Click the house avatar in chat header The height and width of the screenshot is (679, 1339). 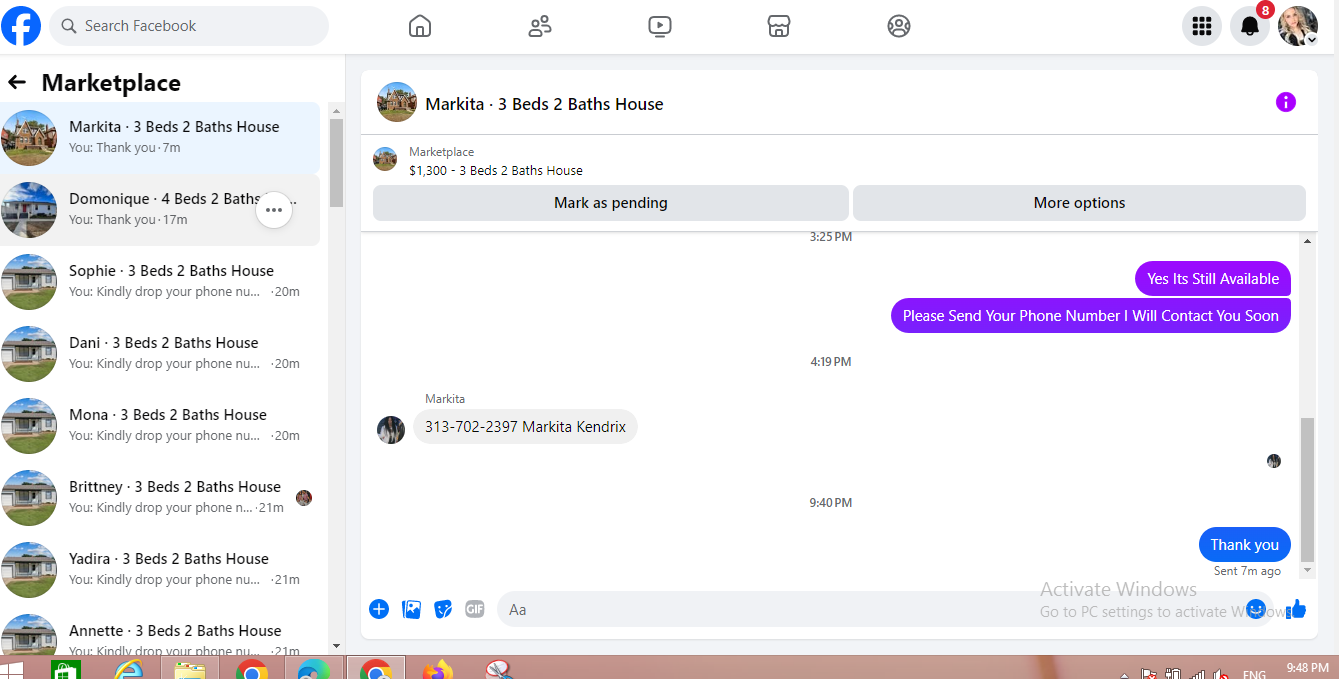point(397,102)
